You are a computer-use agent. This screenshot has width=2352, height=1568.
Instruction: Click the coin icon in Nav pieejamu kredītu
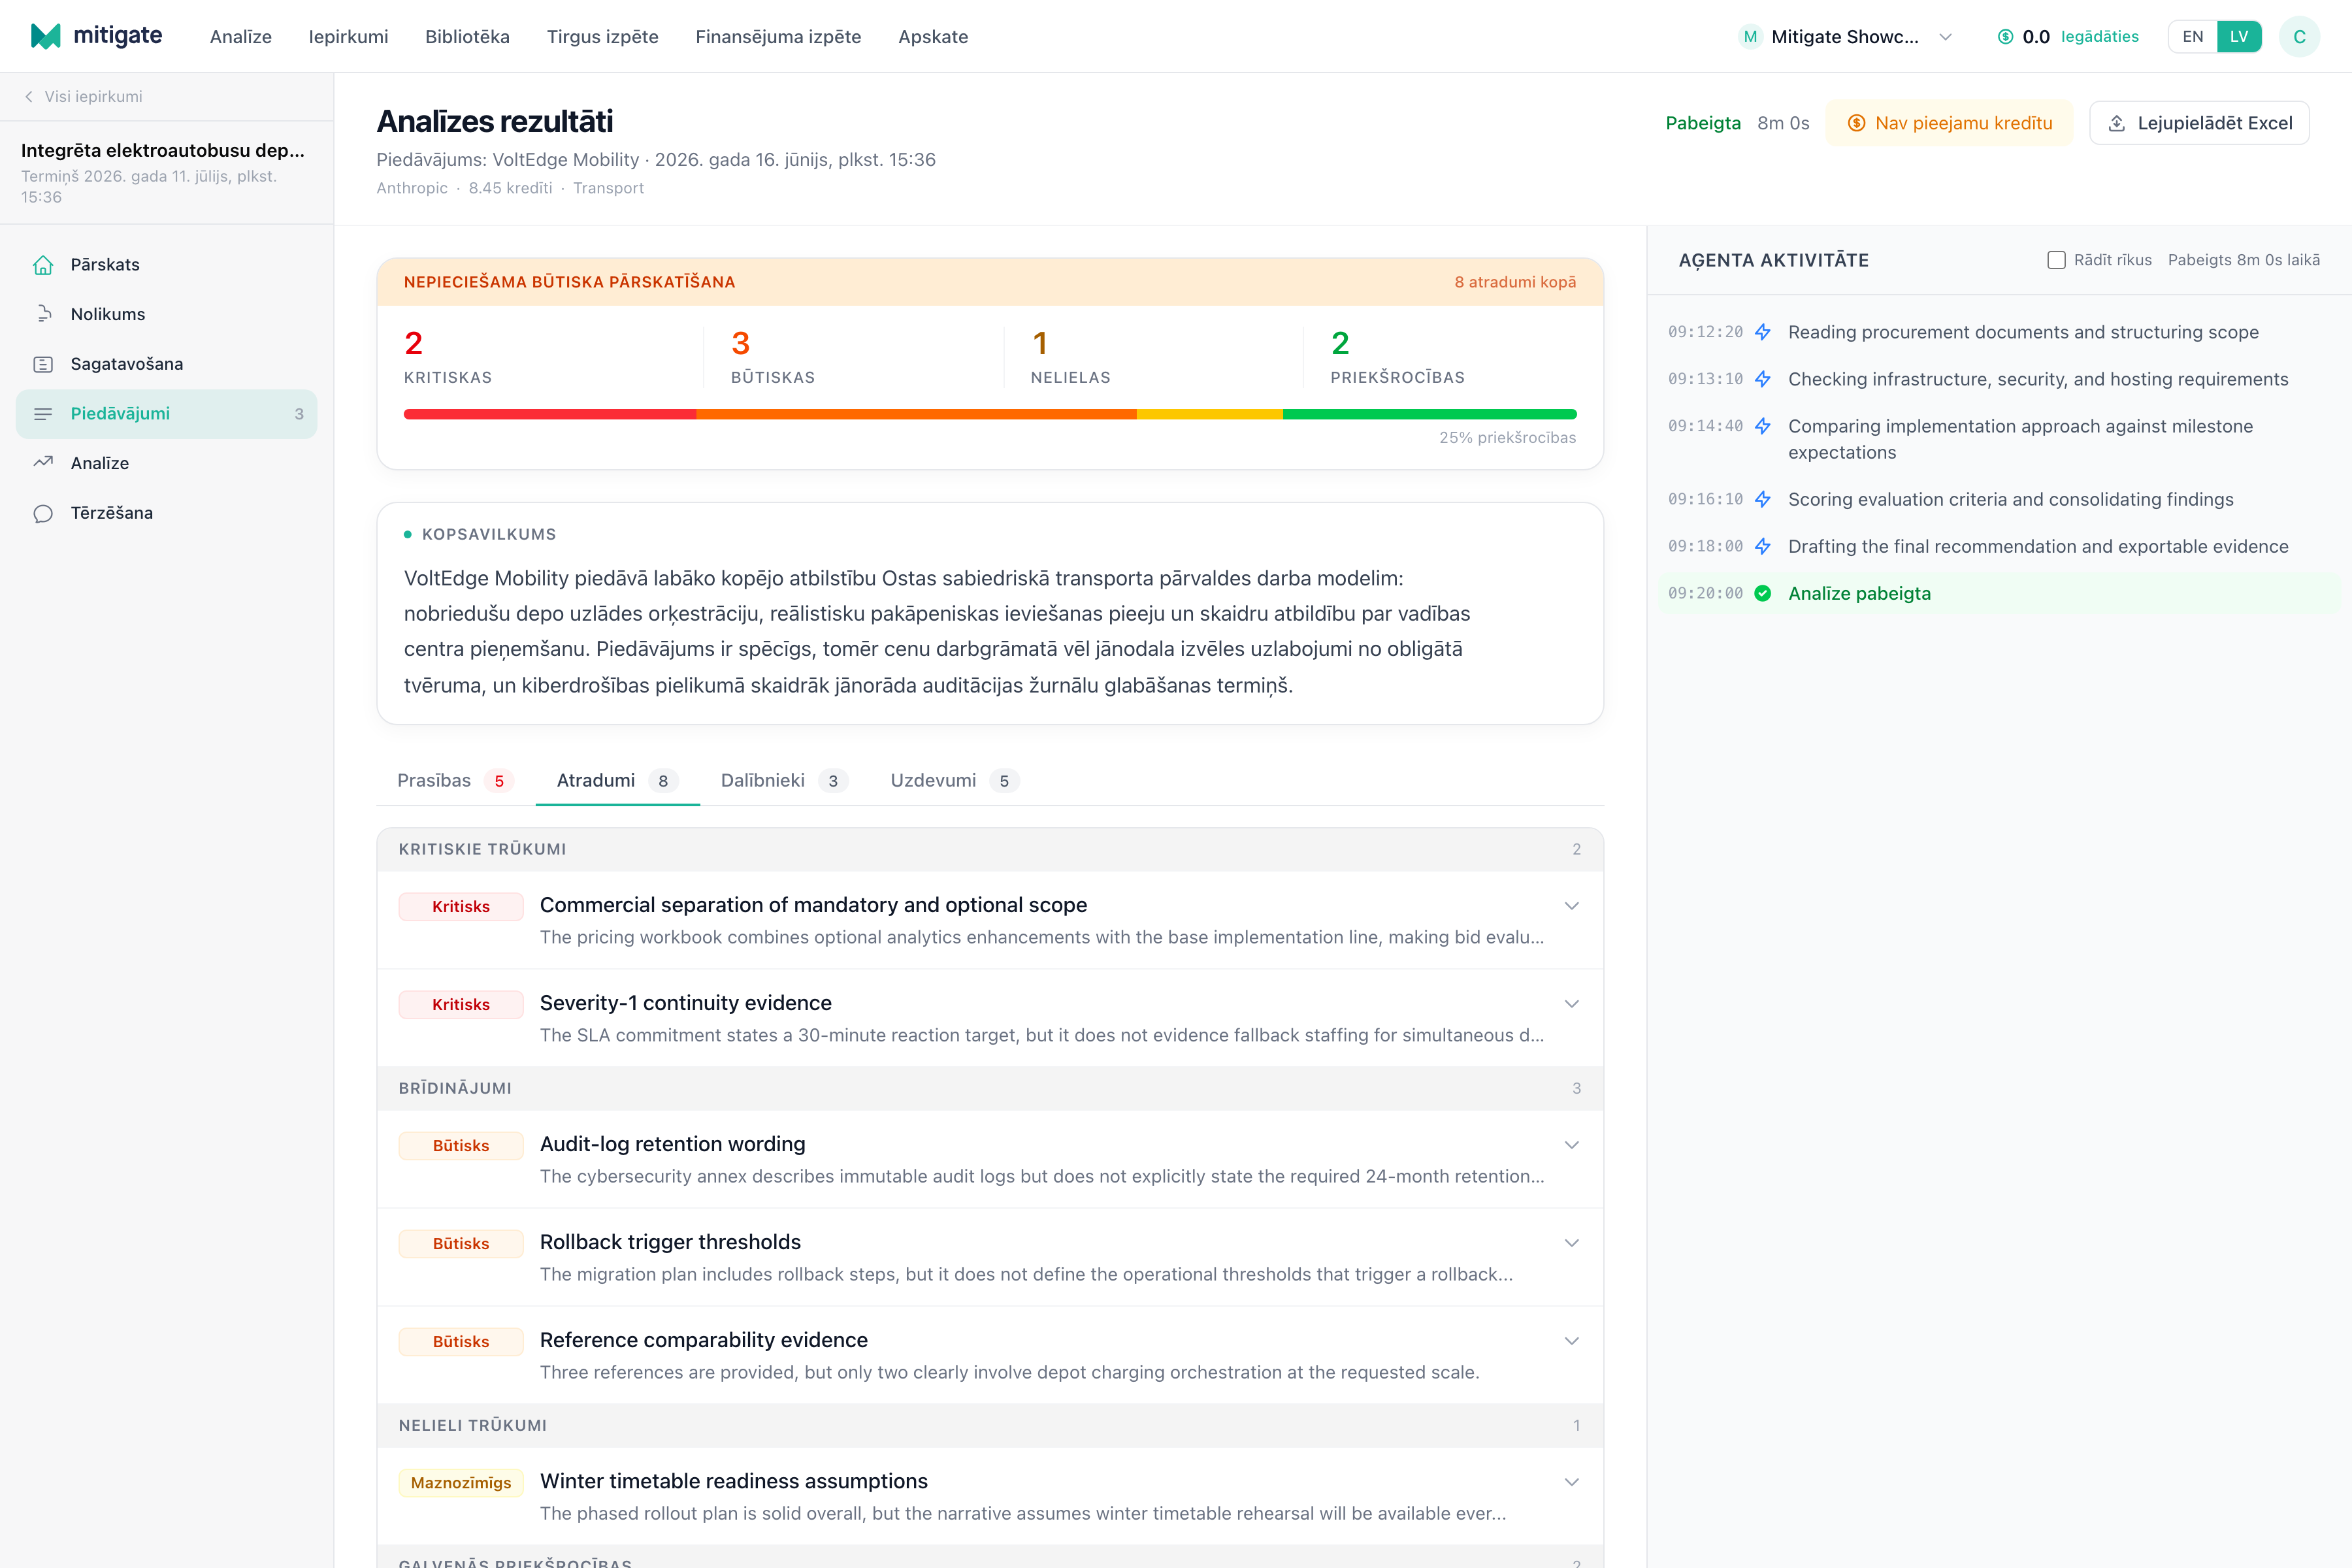click(x=1856, y=123)
